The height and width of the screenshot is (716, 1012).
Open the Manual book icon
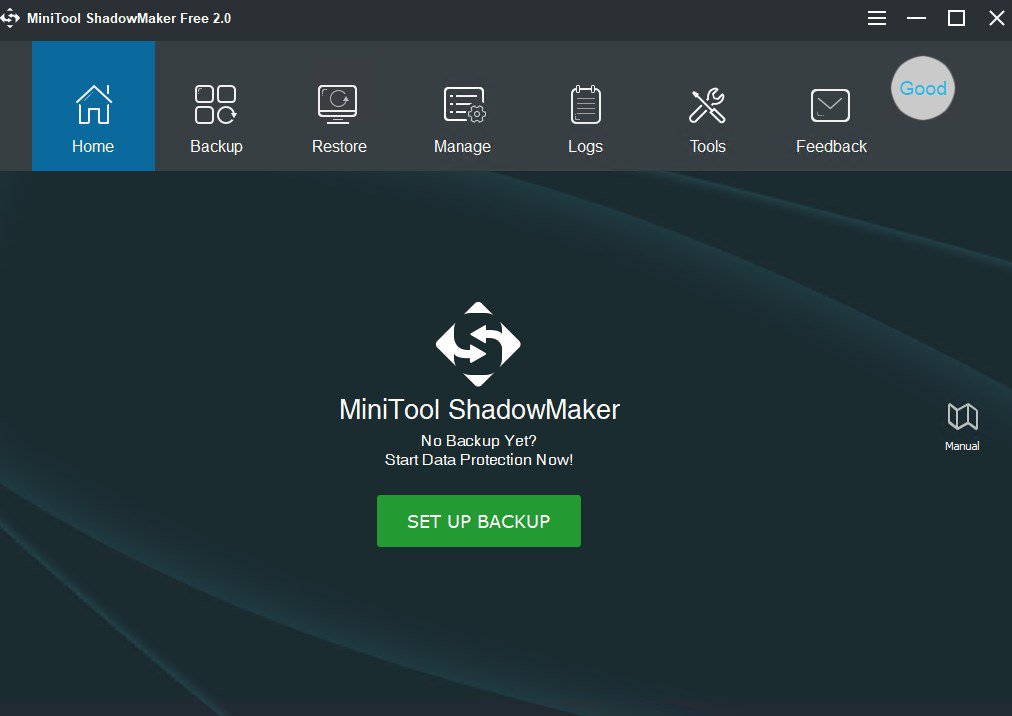point(962,417)
